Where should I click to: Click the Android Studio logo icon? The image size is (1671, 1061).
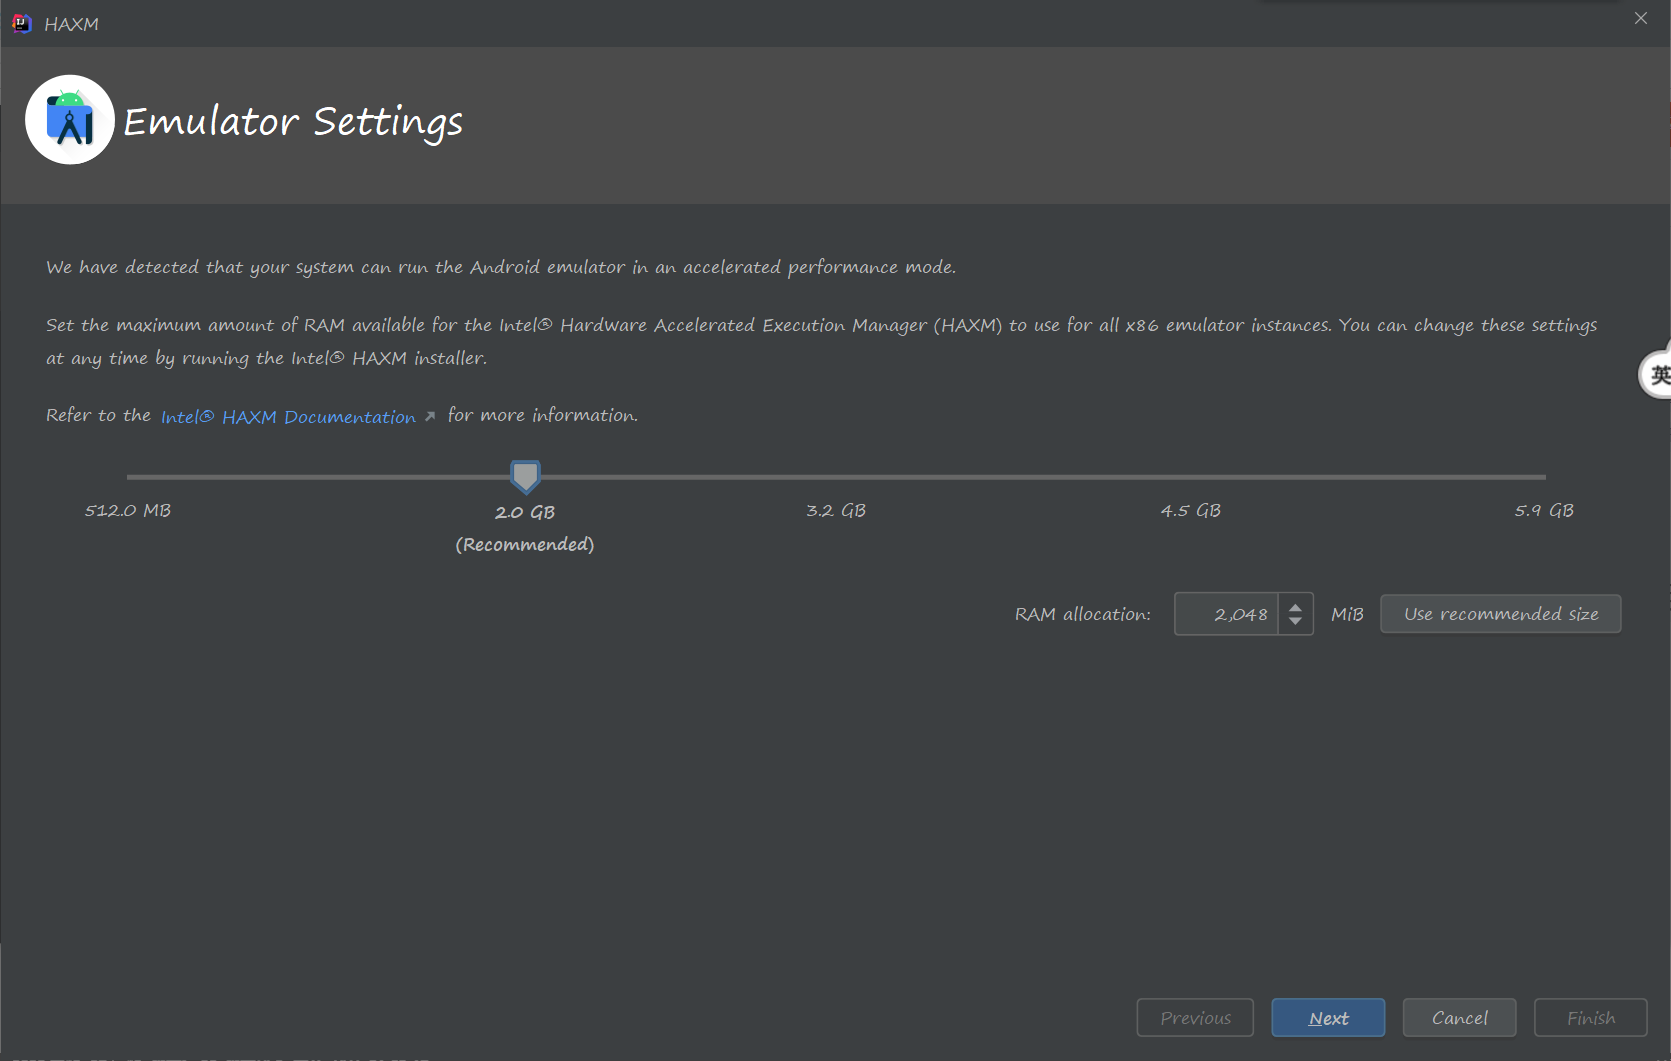tap(70, 120)
